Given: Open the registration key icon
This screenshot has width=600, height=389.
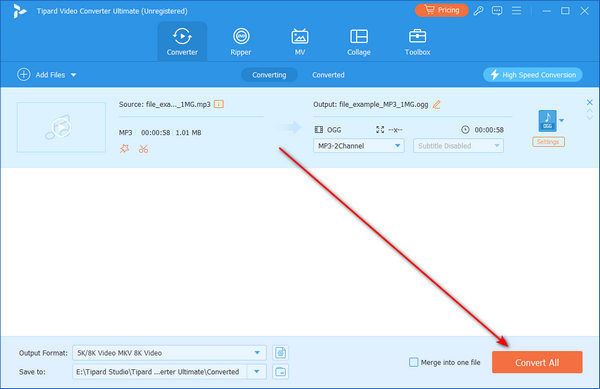Looking at the screenshot, I should tap(478, 11).
